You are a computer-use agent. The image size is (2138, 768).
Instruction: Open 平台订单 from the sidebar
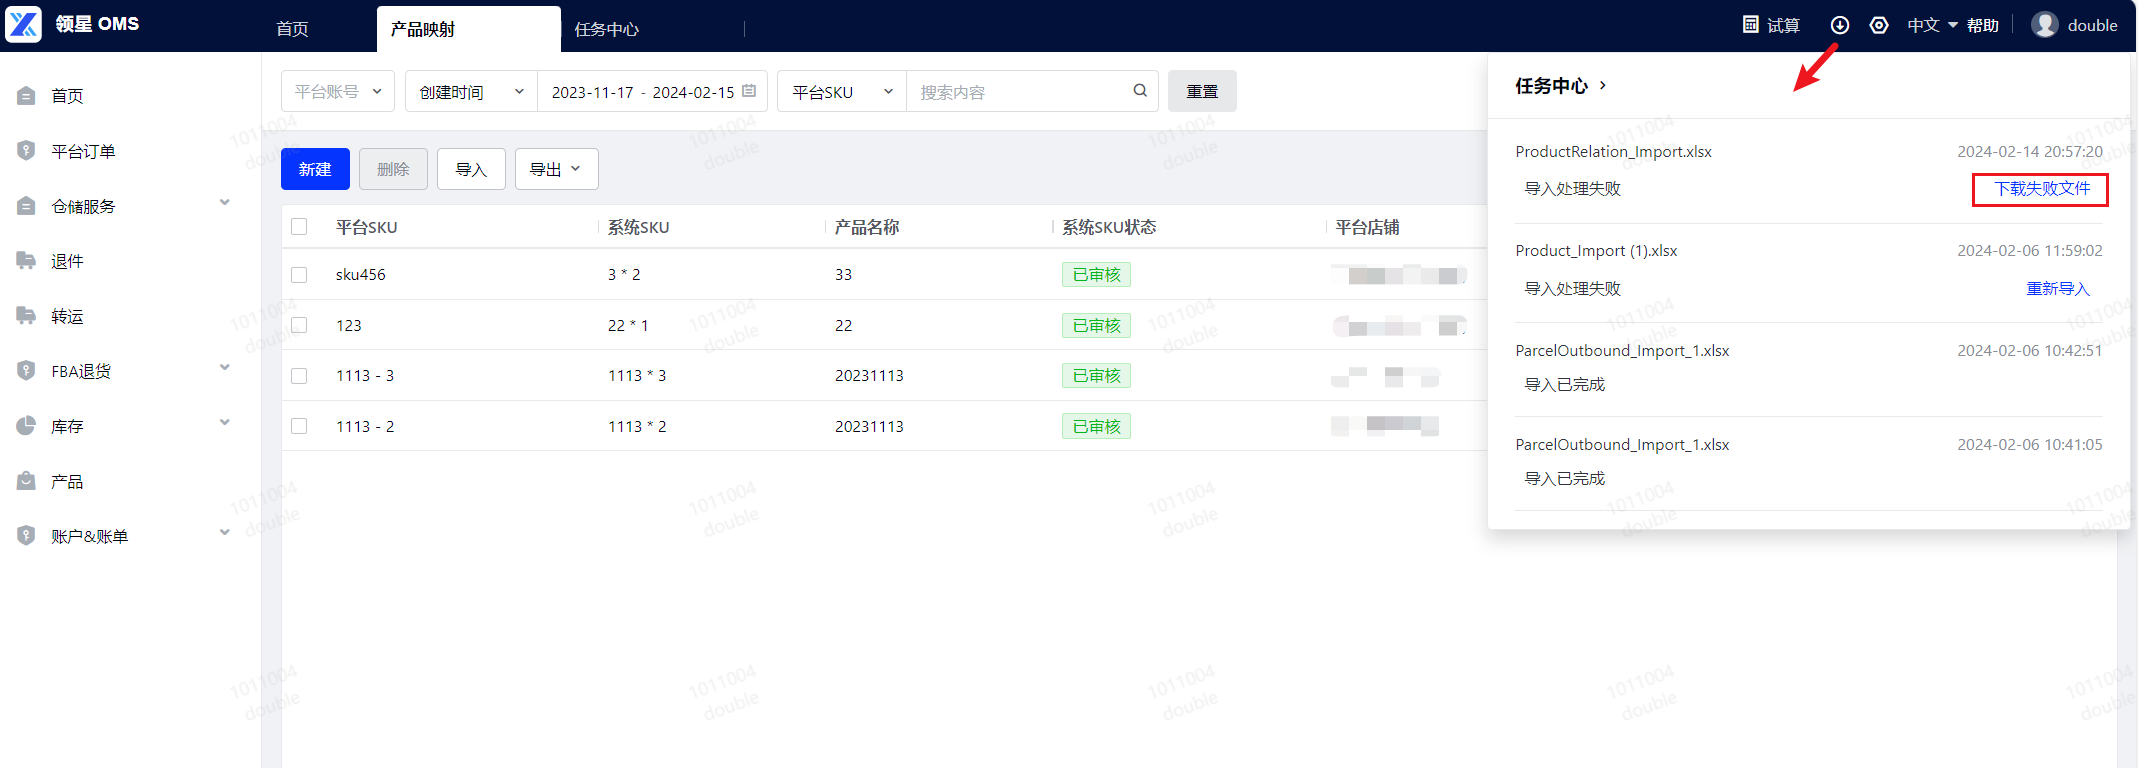point(83,151)
